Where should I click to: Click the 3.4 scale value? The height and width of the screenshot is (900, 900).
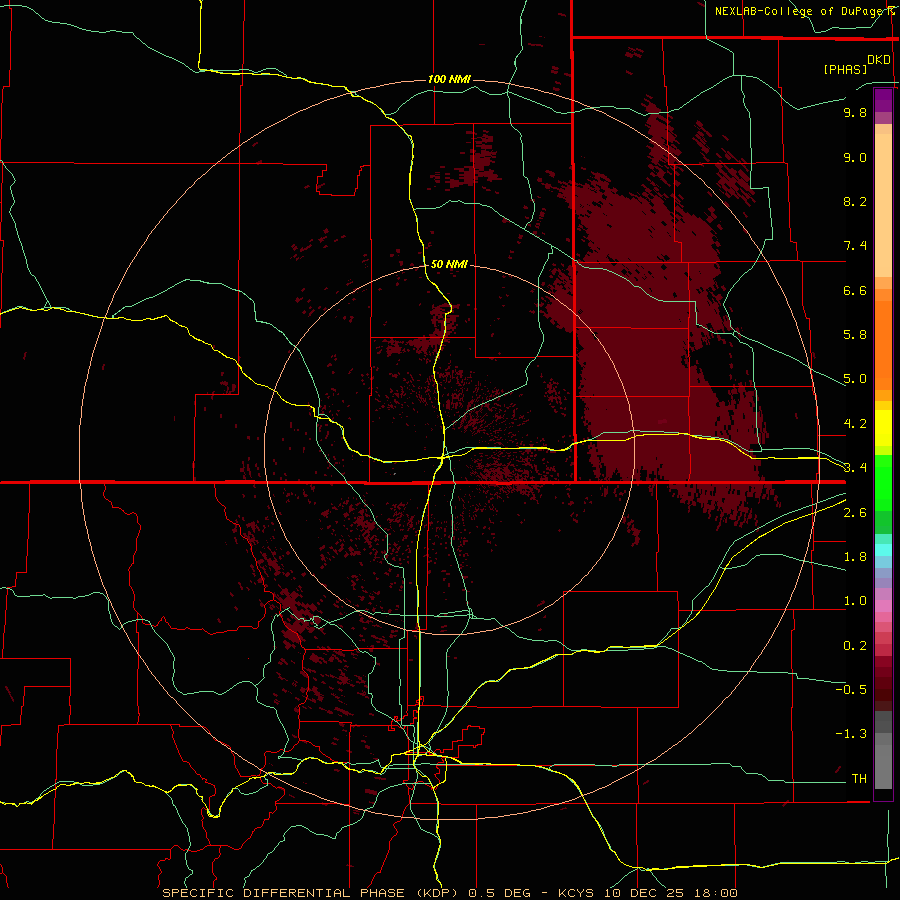[x=855, y=468]
